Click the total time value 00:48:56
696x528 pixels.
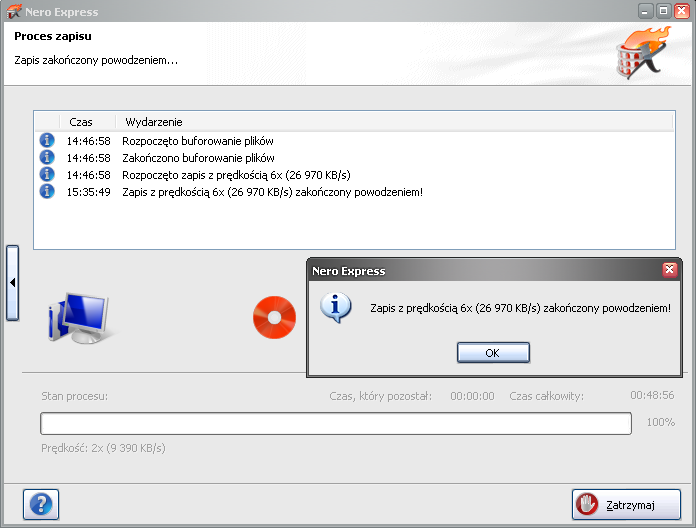(x=652, y=395)
